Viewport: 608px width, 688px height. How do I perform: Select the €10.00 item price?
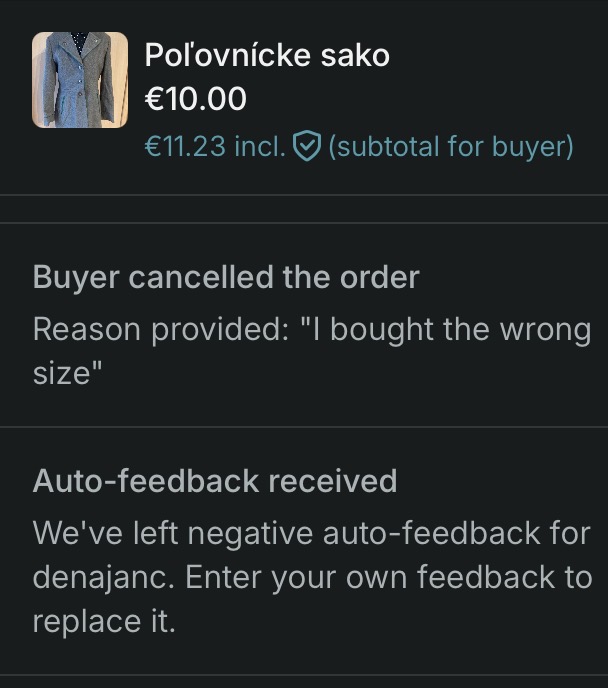196,98
